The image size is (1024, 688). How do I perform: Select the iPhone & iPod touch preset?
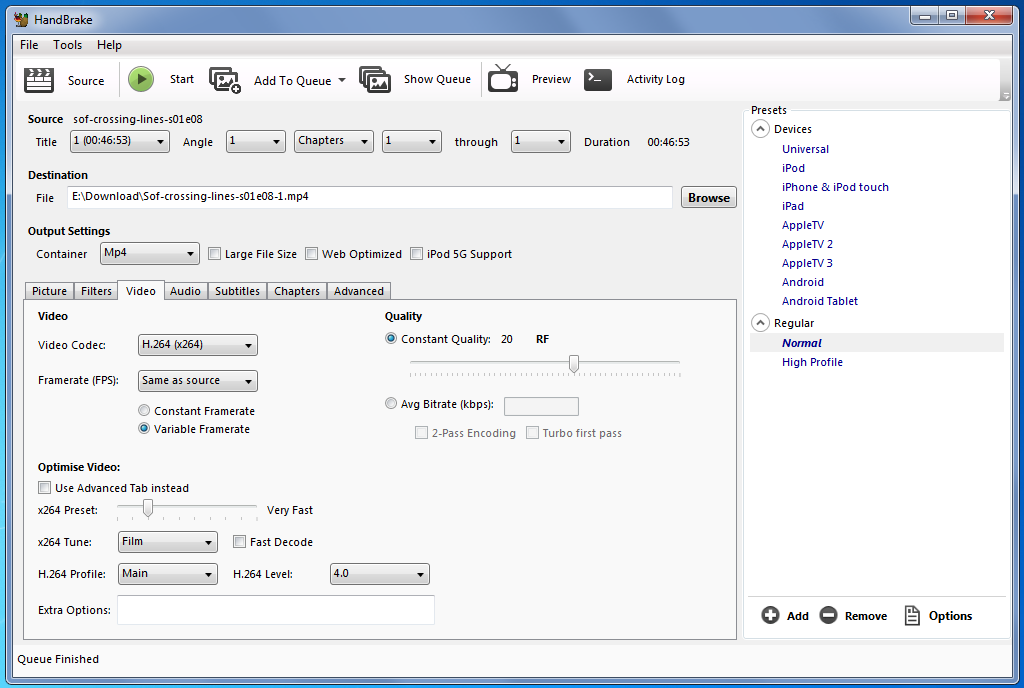pos(835,187)
